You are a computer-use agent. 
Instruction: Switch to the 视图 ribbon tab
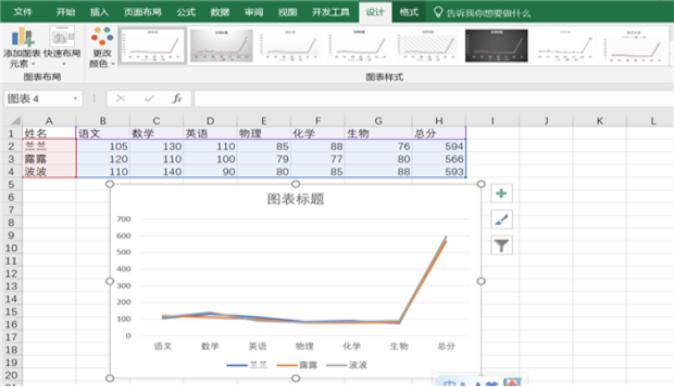tap(288, 12)
